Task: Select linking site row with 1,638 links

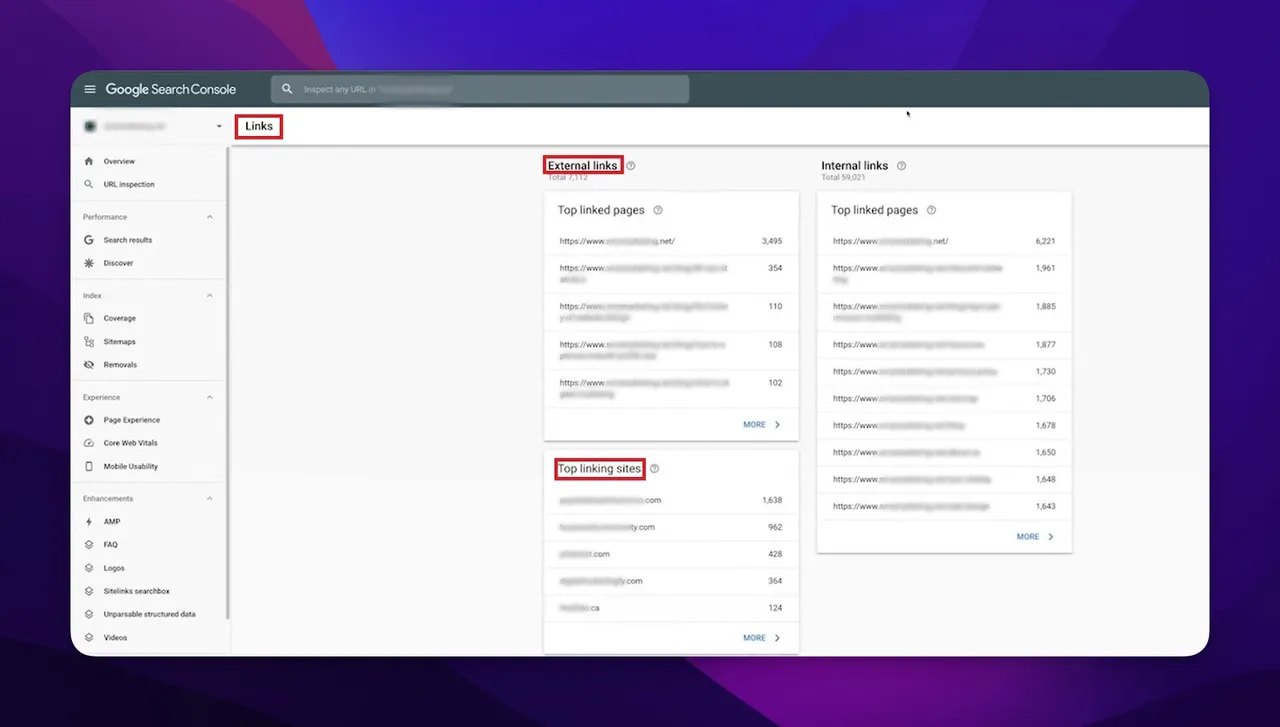Action: coord(671,500)
